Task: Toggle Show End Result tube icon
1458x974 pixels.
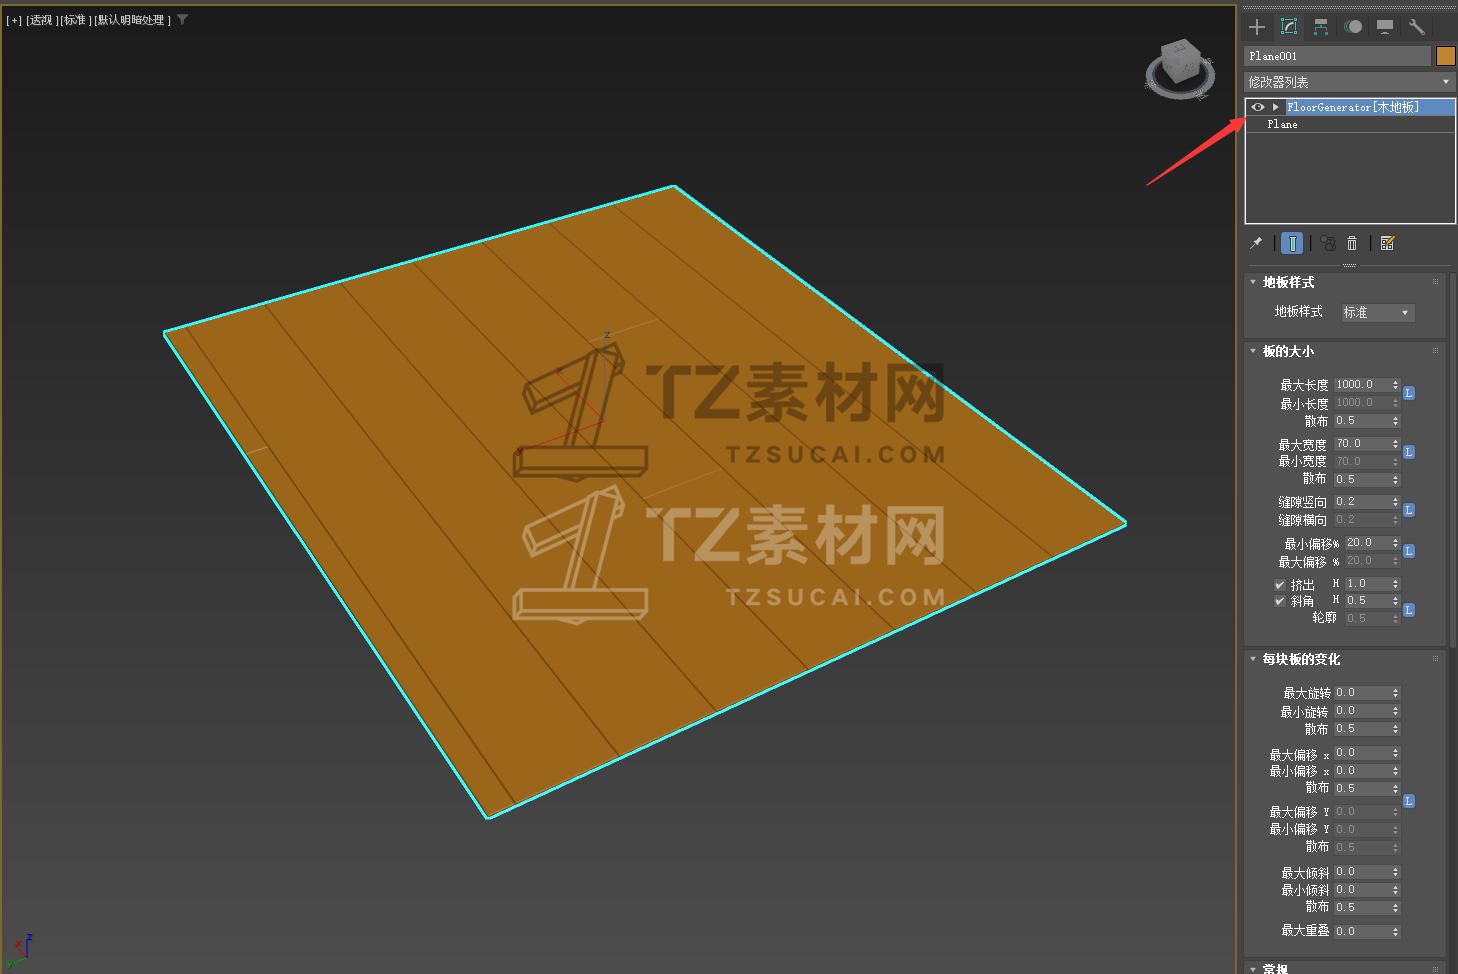Action: click(x=1292, y=243)
